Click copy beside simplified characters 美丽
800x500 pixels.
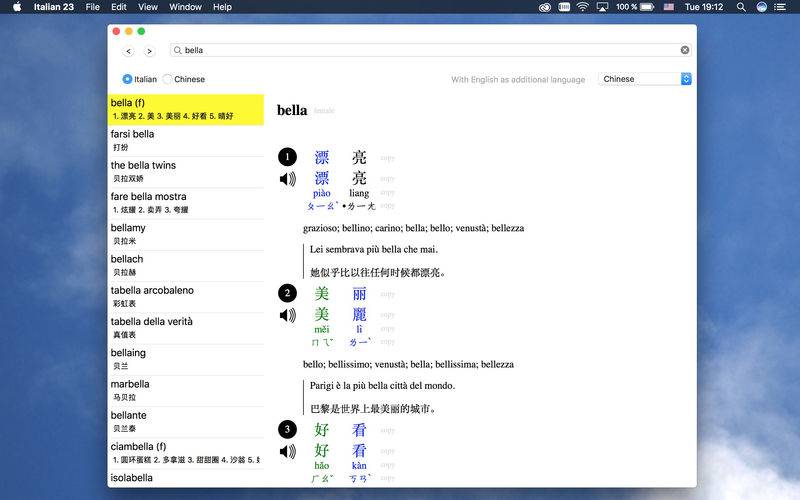[x=387, y=294]
